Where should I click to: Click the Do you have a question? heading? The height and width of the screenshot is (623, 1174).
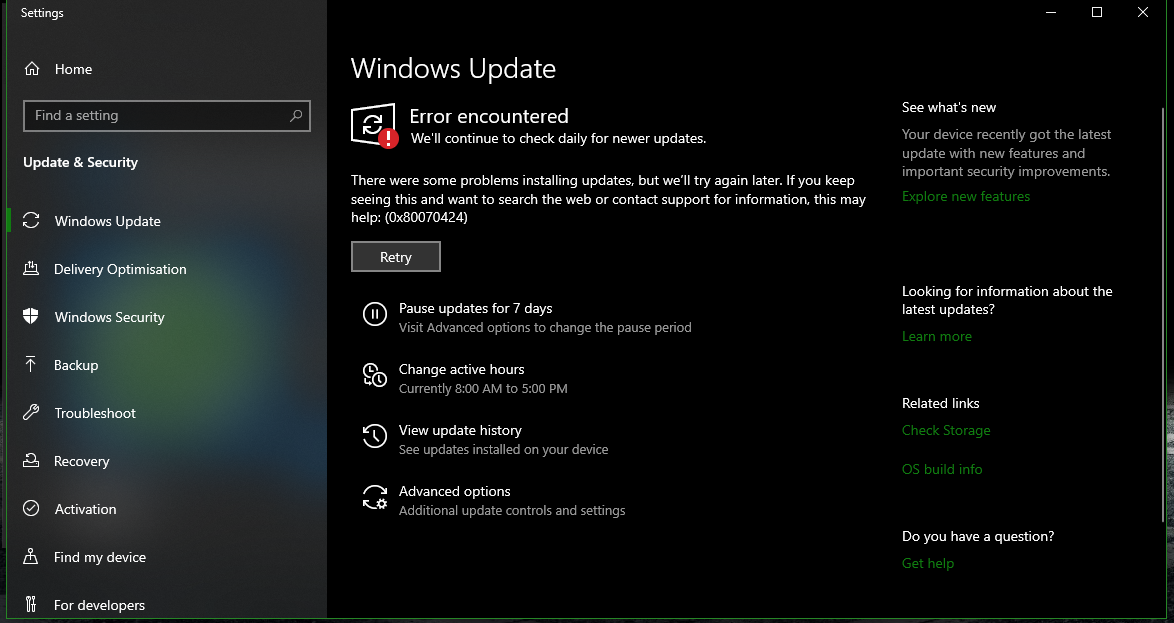tap(978, 536)
